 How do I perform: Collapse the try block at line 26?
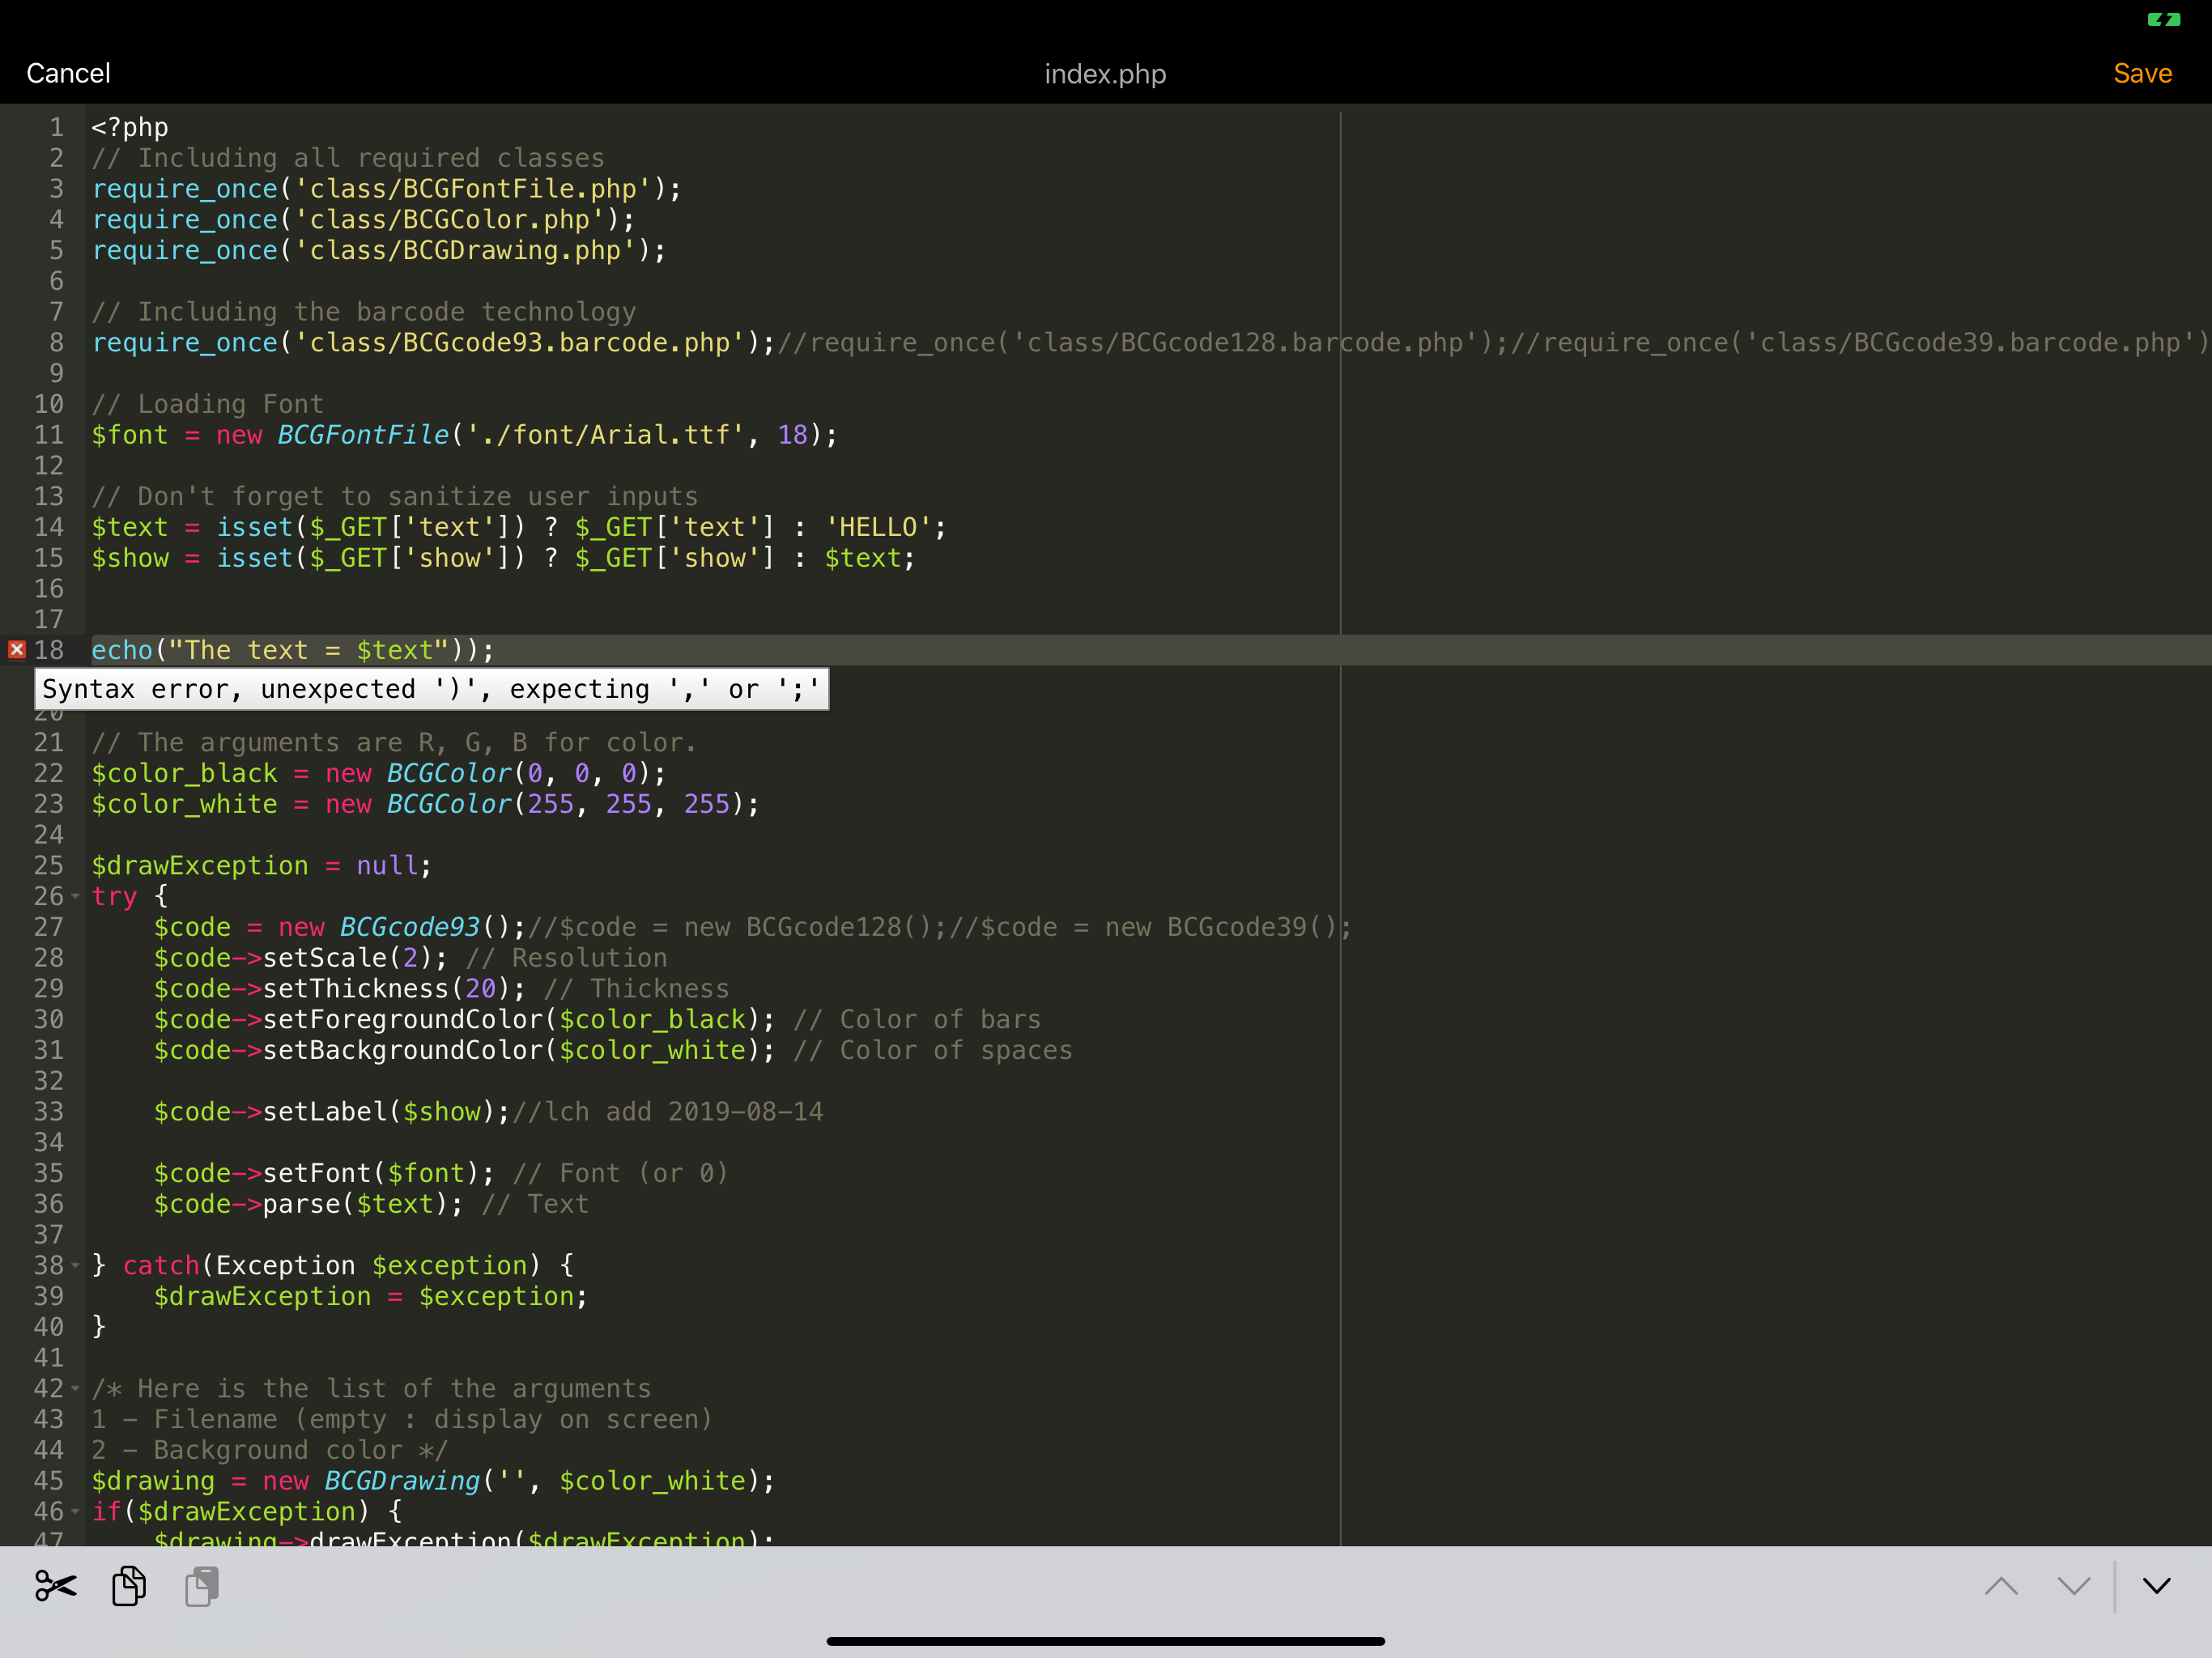(75, 896)
